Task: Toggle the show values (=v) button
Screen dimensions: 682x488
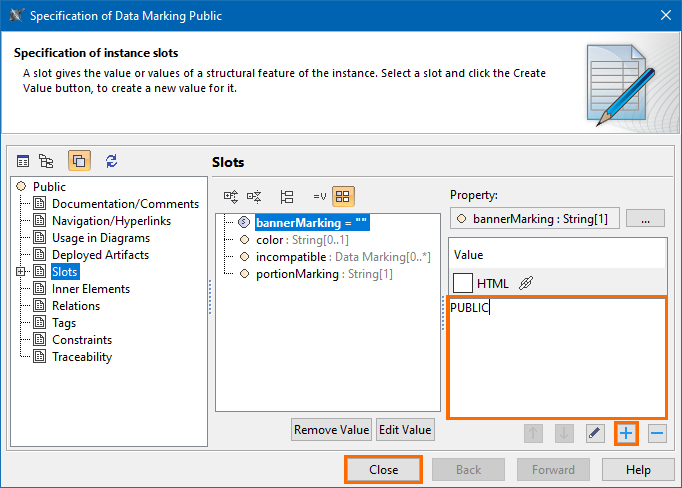Action: pyautogui.click(x=320, y=197)
